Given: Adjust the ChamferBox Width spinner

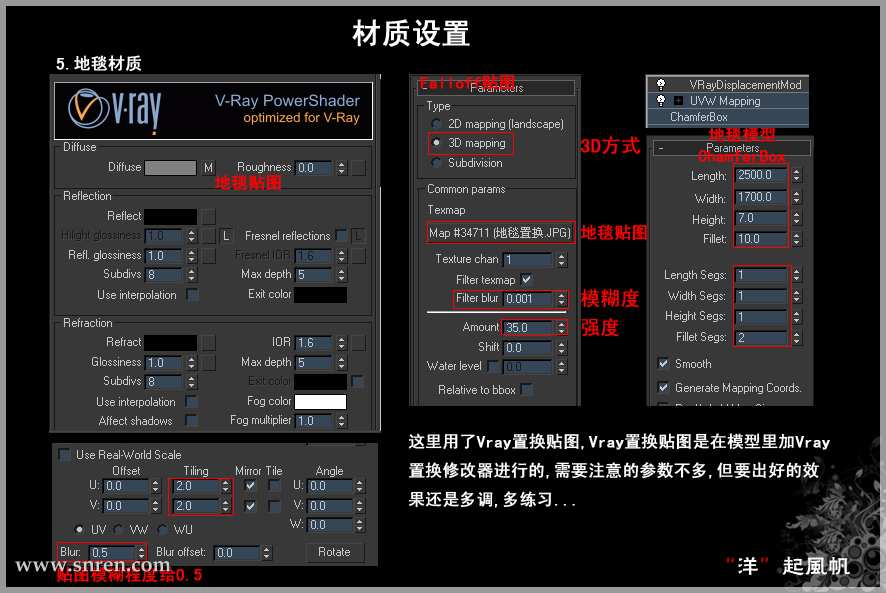Looking at the screenshot, I should (796, 197).
